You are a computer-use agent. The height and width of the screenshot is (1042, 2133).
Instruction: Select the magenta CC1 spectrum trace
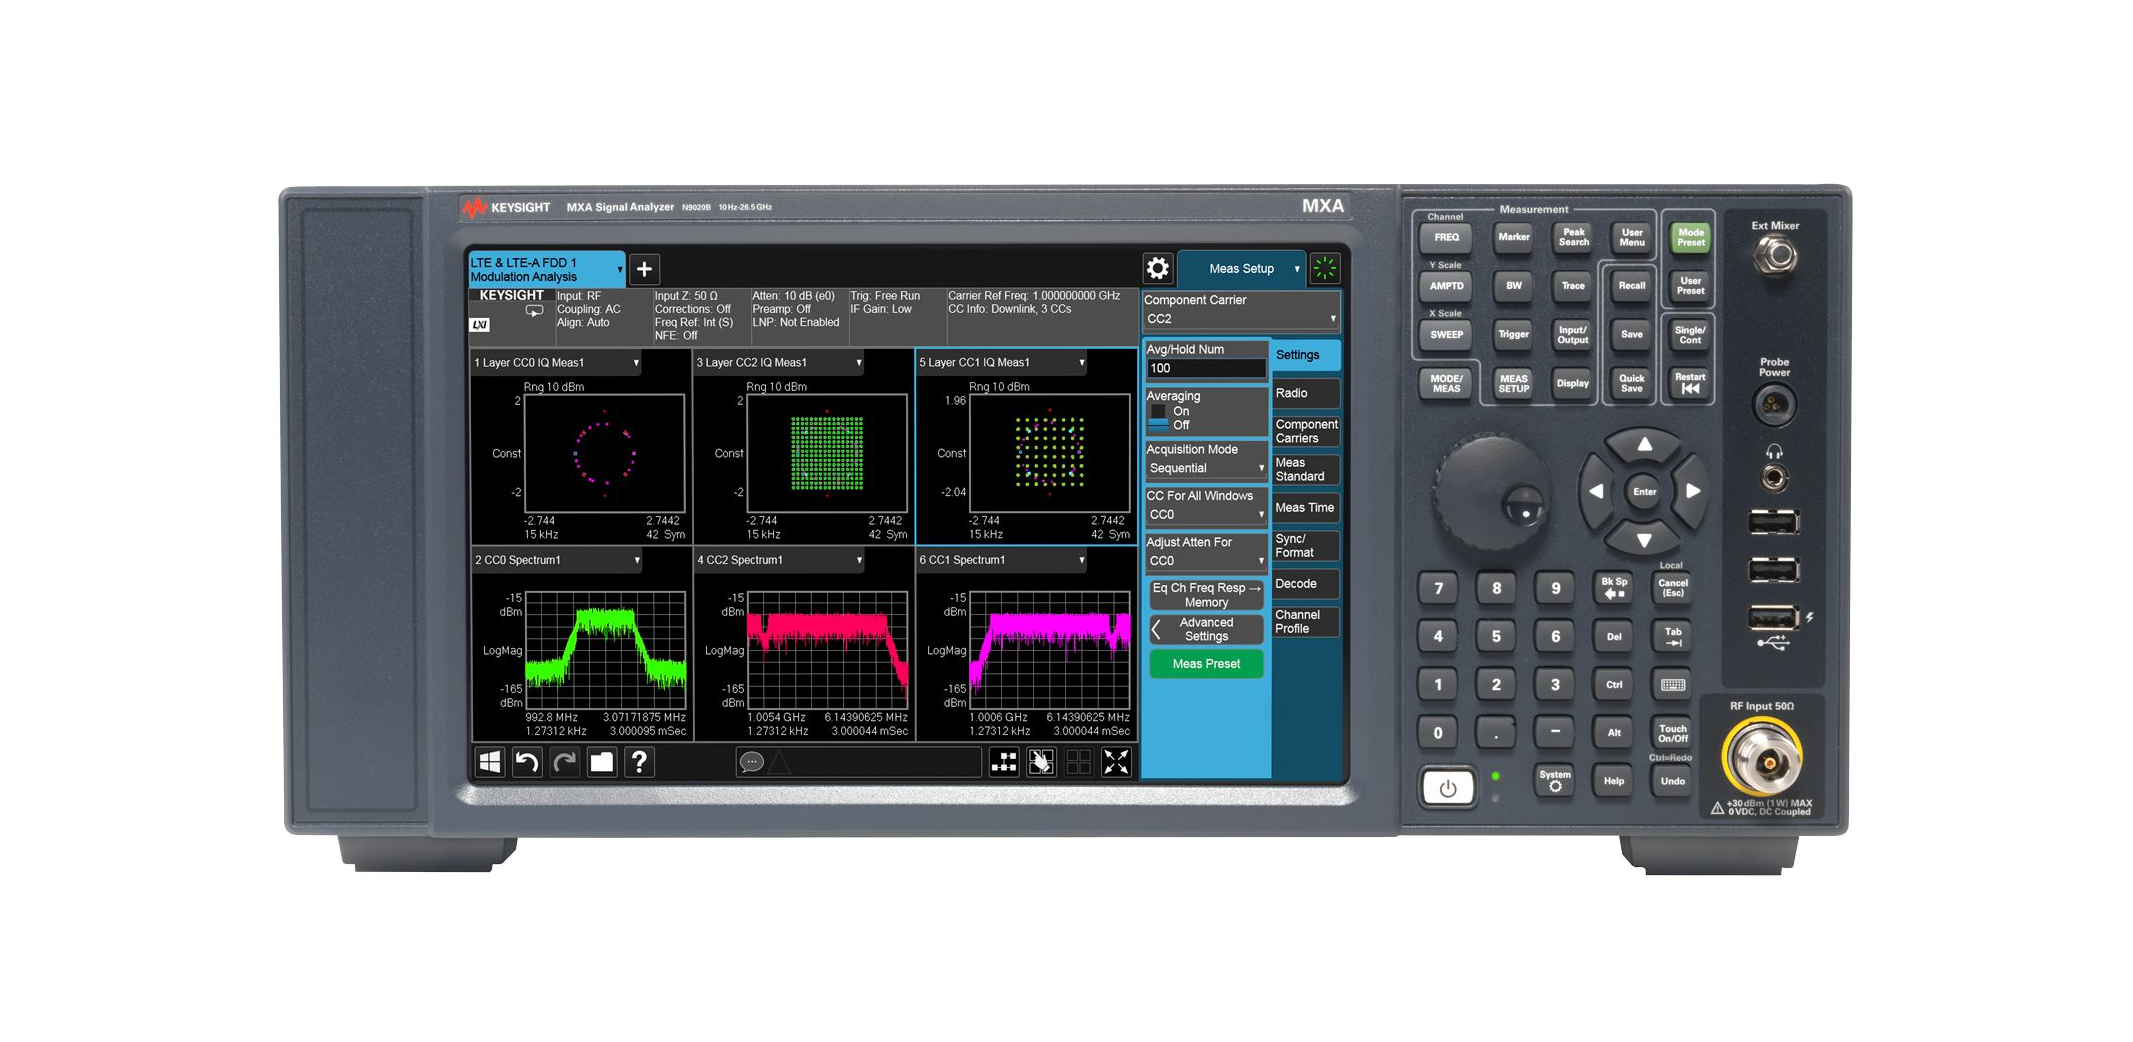[x=1050, y=650]
